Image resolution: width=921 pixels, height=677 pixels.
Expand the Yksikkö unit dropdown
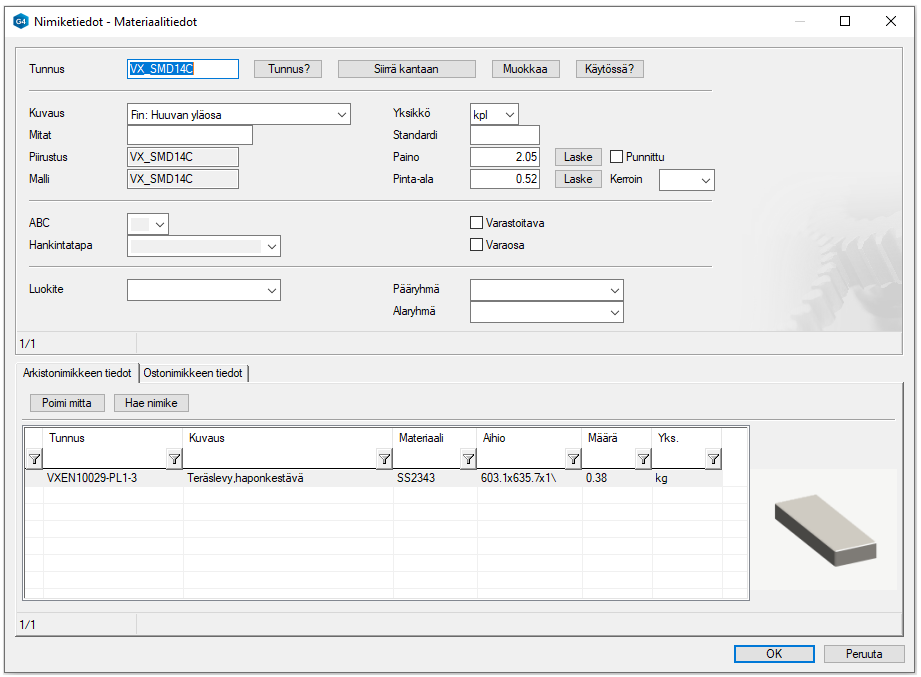click(x=510, y=115)
